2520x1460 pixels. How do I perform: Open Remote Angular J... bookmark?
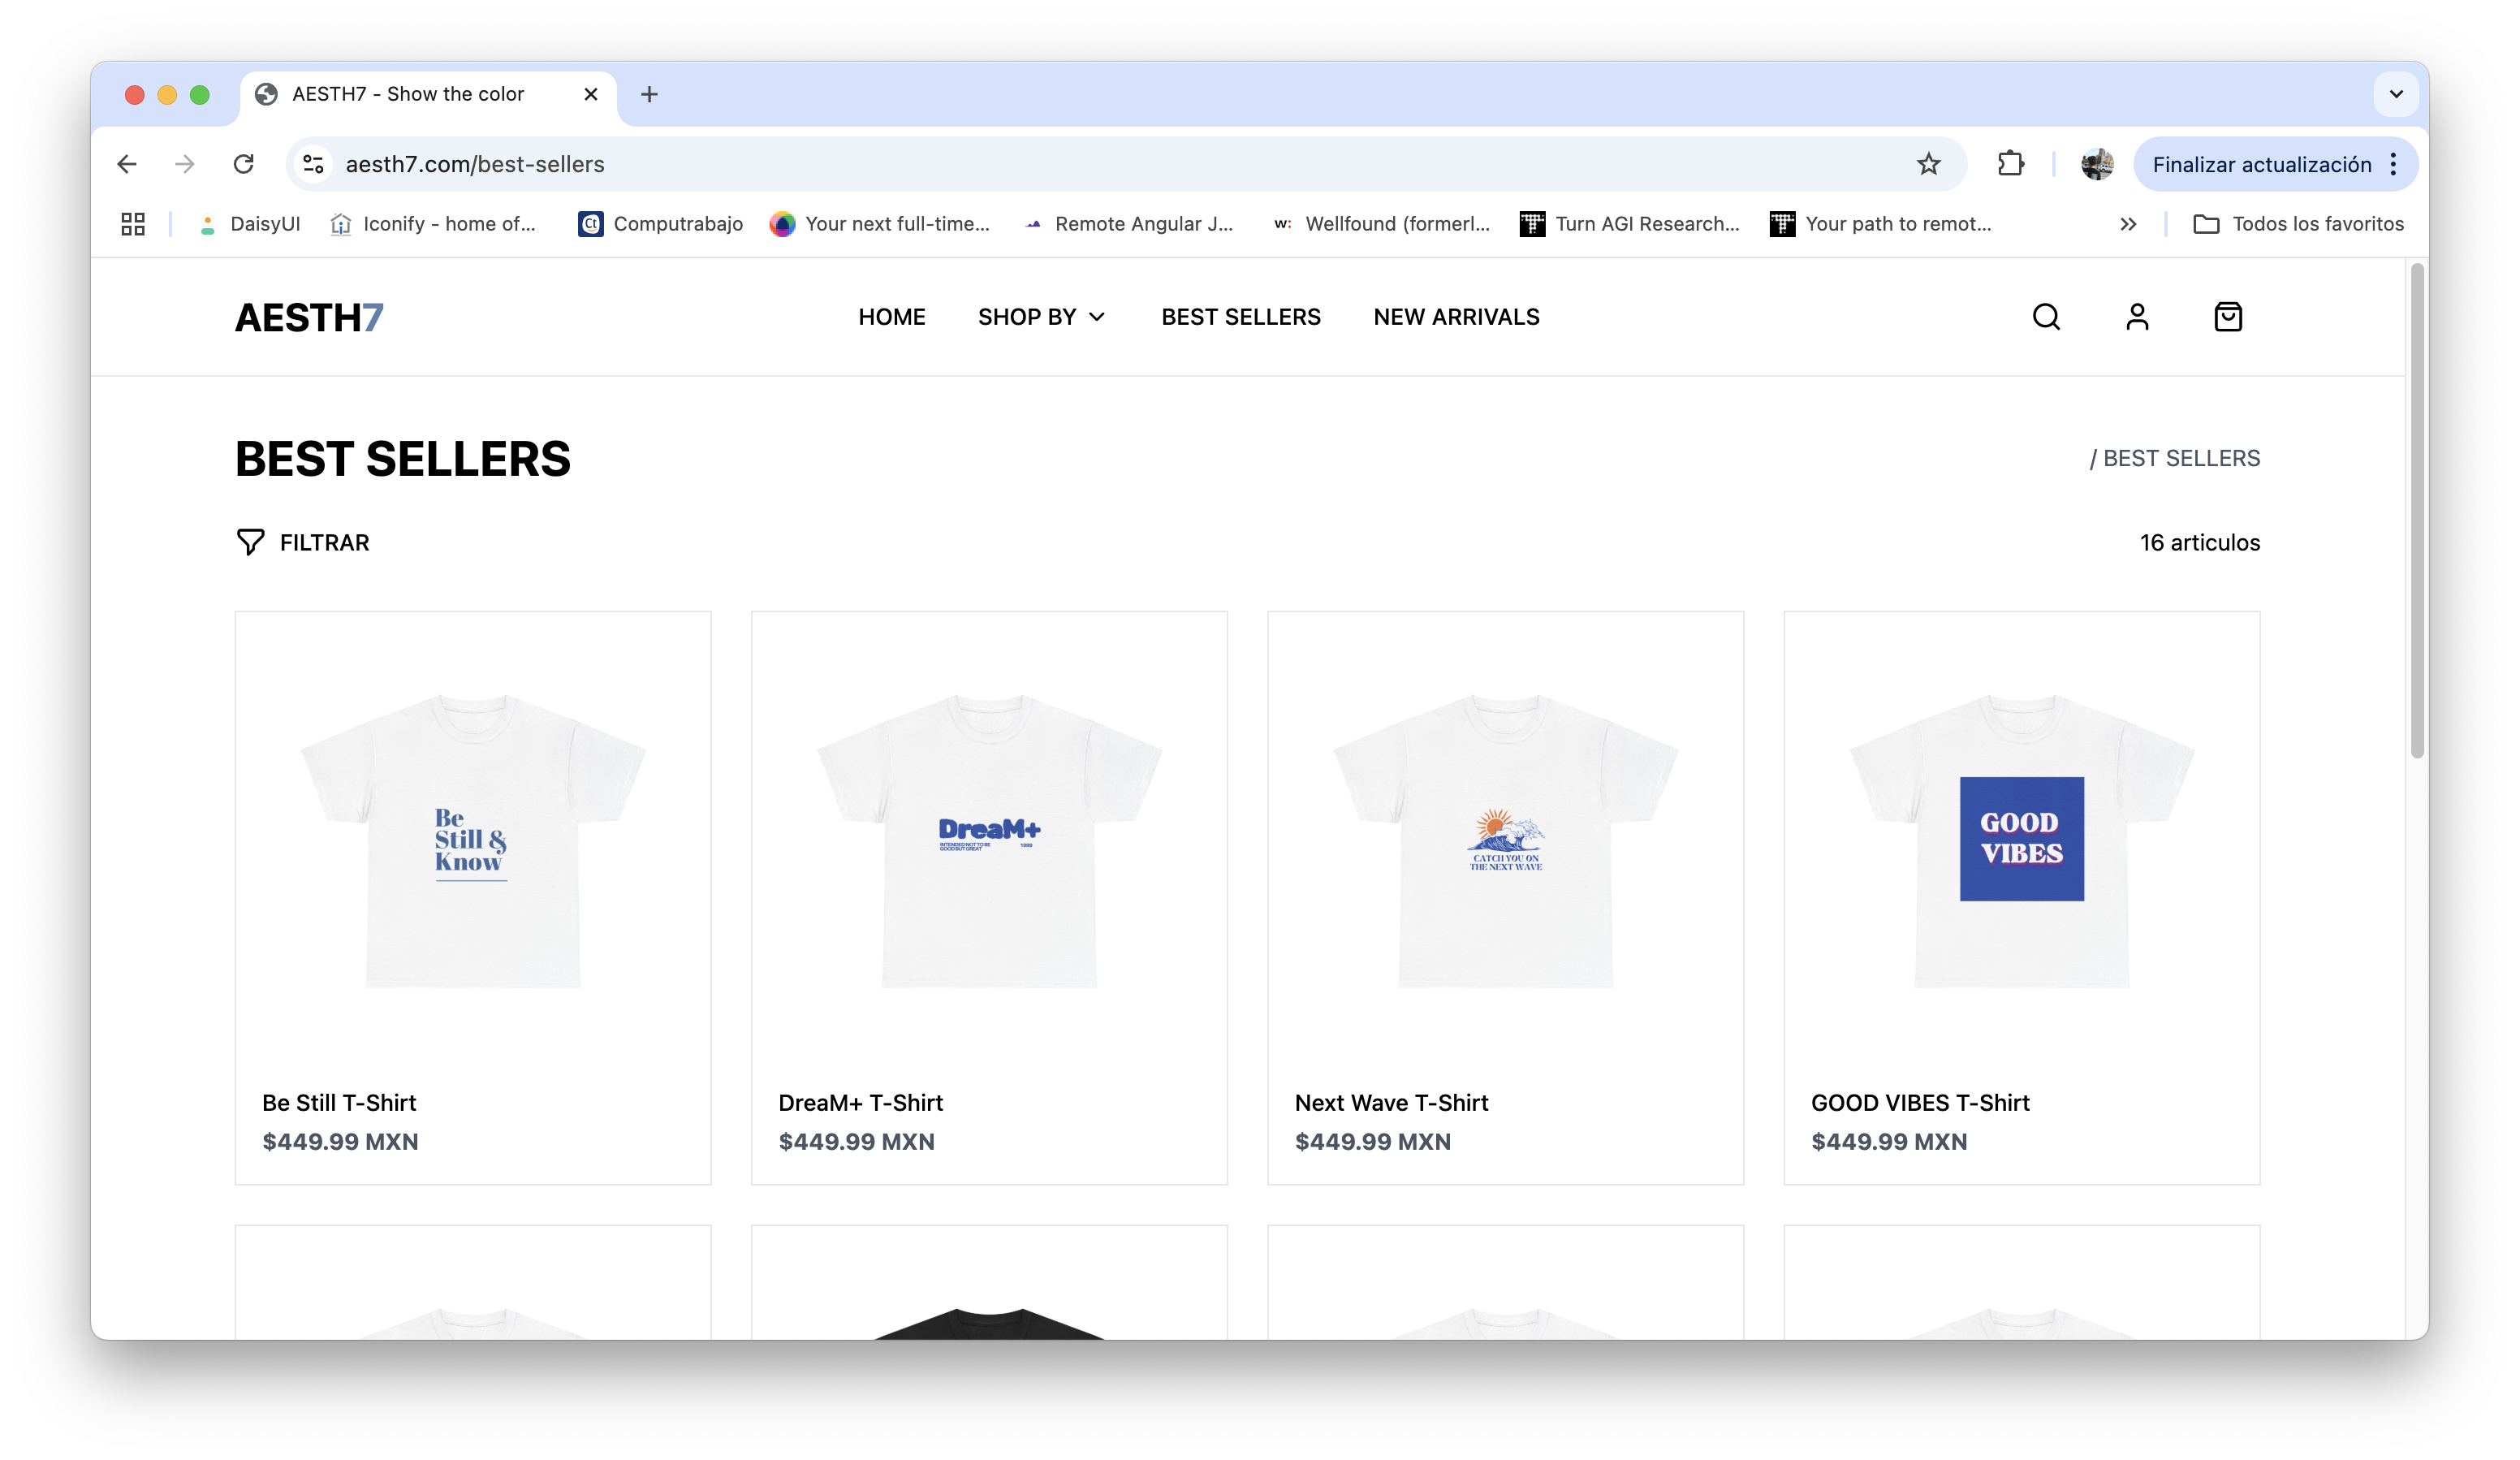(x=1129, y=224)
